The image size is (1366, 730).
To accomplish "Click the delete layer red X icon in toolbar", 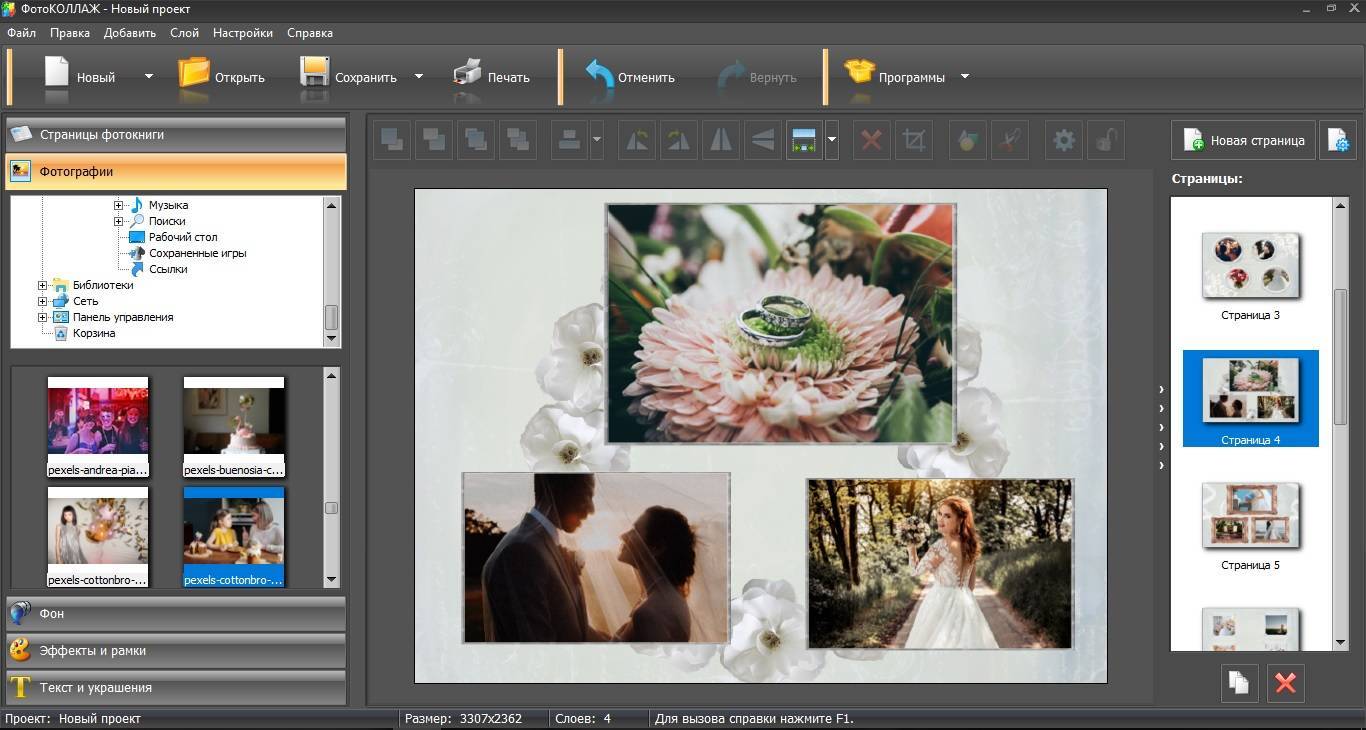I will pos(871,141).
